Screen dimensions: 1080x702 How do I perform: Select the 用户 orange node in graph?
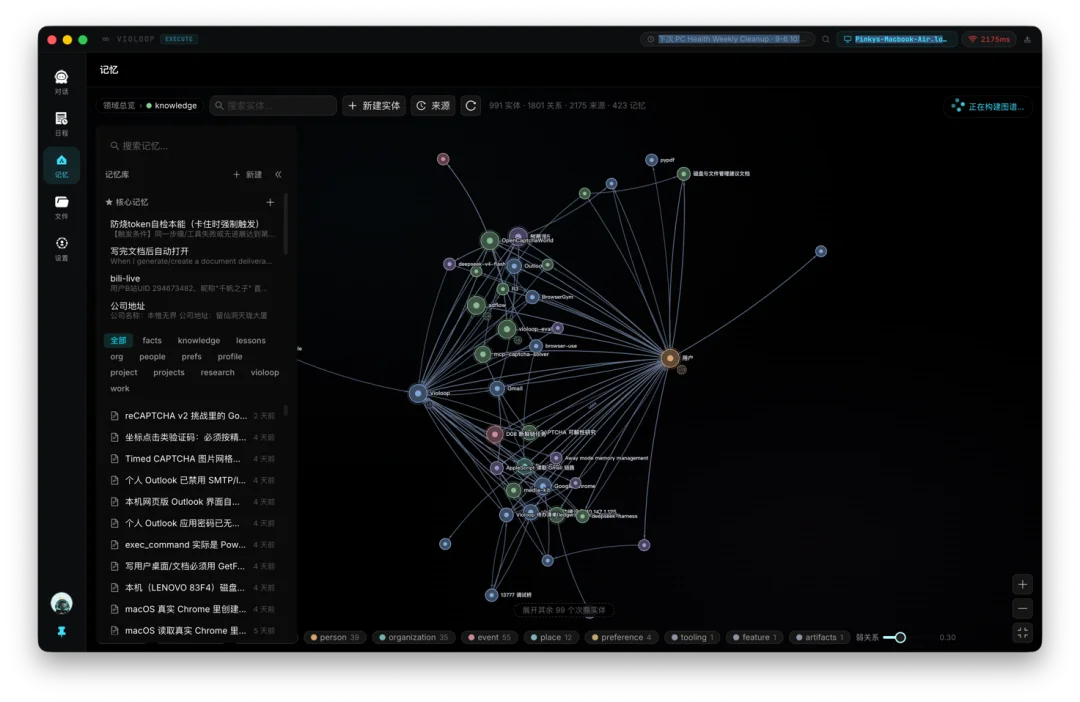coord(669,358)
